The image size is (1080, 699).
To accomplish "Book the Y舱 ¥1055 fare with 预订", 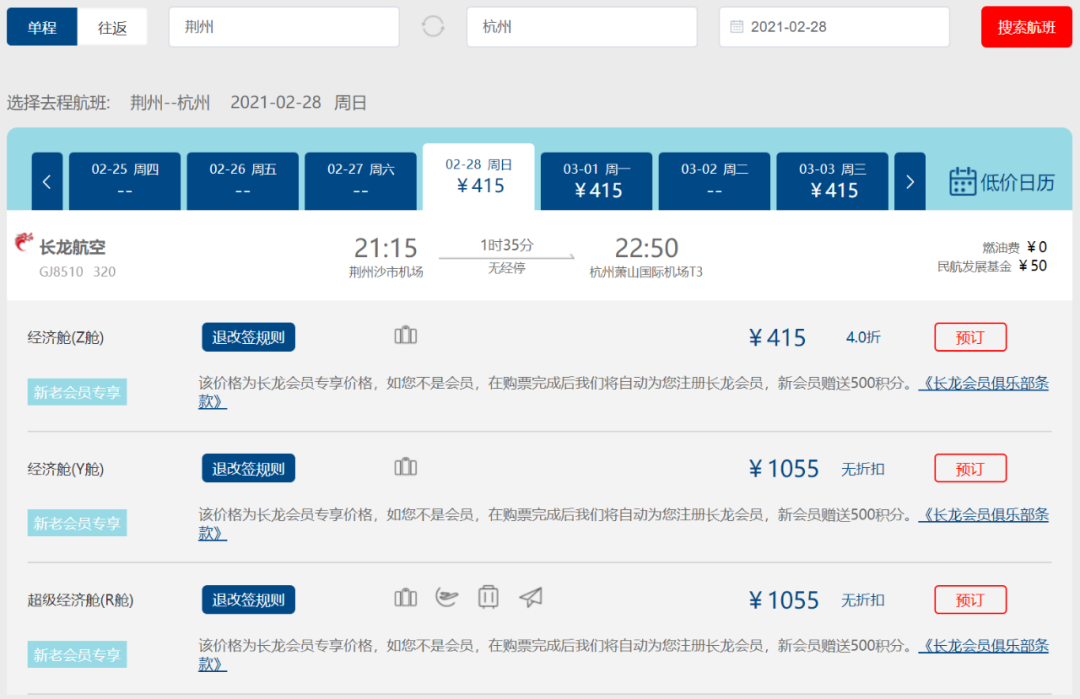I will tap(970, 468).
